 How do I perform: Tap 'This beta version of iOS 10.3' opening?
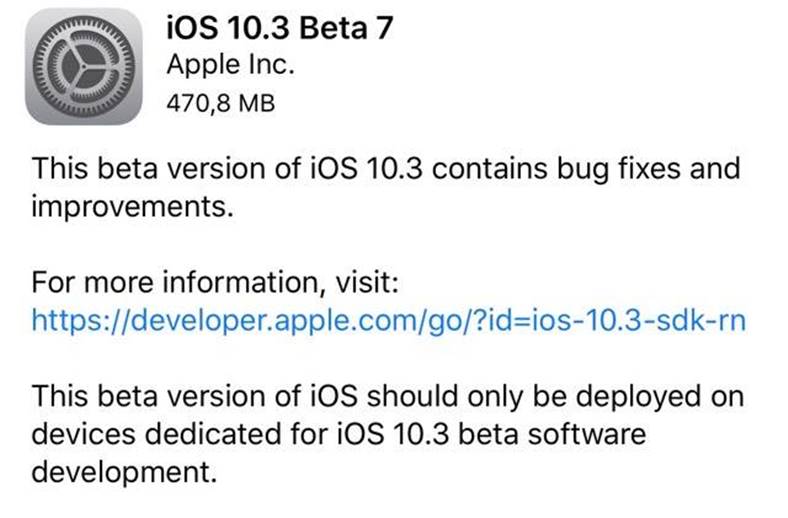(227, 169)
